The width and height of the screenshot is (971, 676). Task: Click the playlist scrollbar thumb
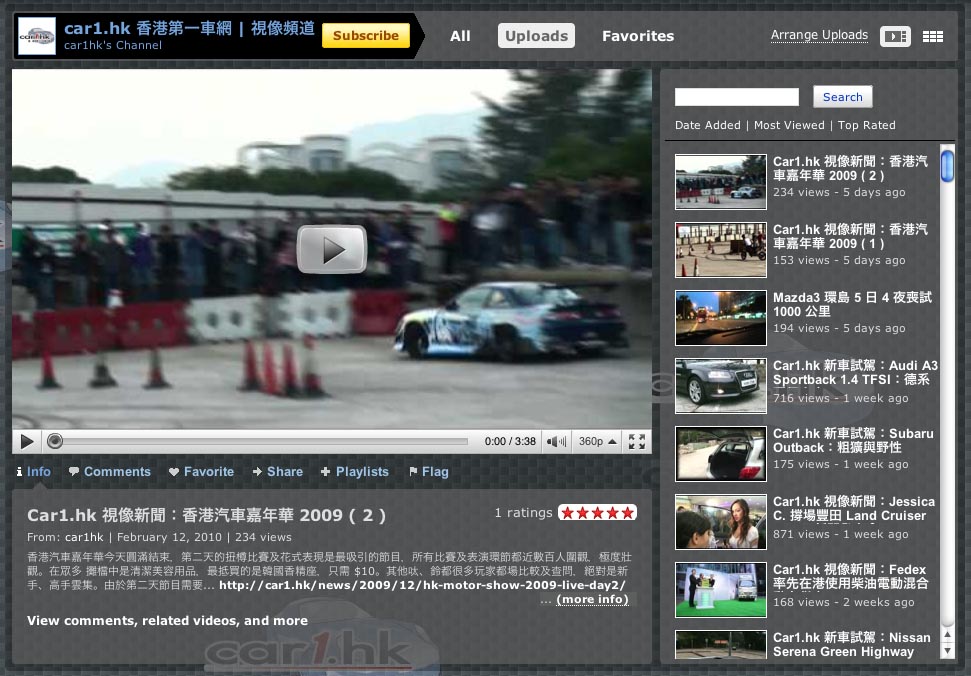tap(947, 165)
